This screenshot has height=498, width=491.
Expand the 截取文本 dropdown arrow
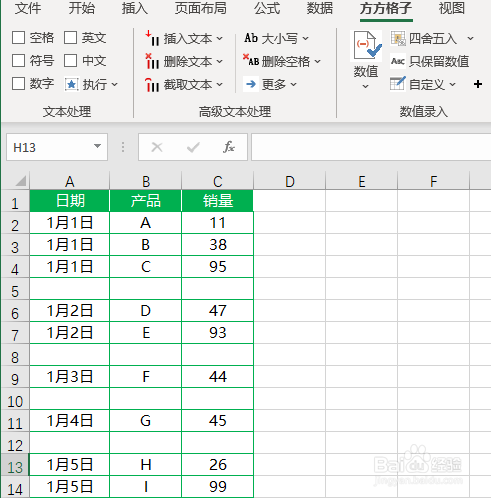[219, 85]
